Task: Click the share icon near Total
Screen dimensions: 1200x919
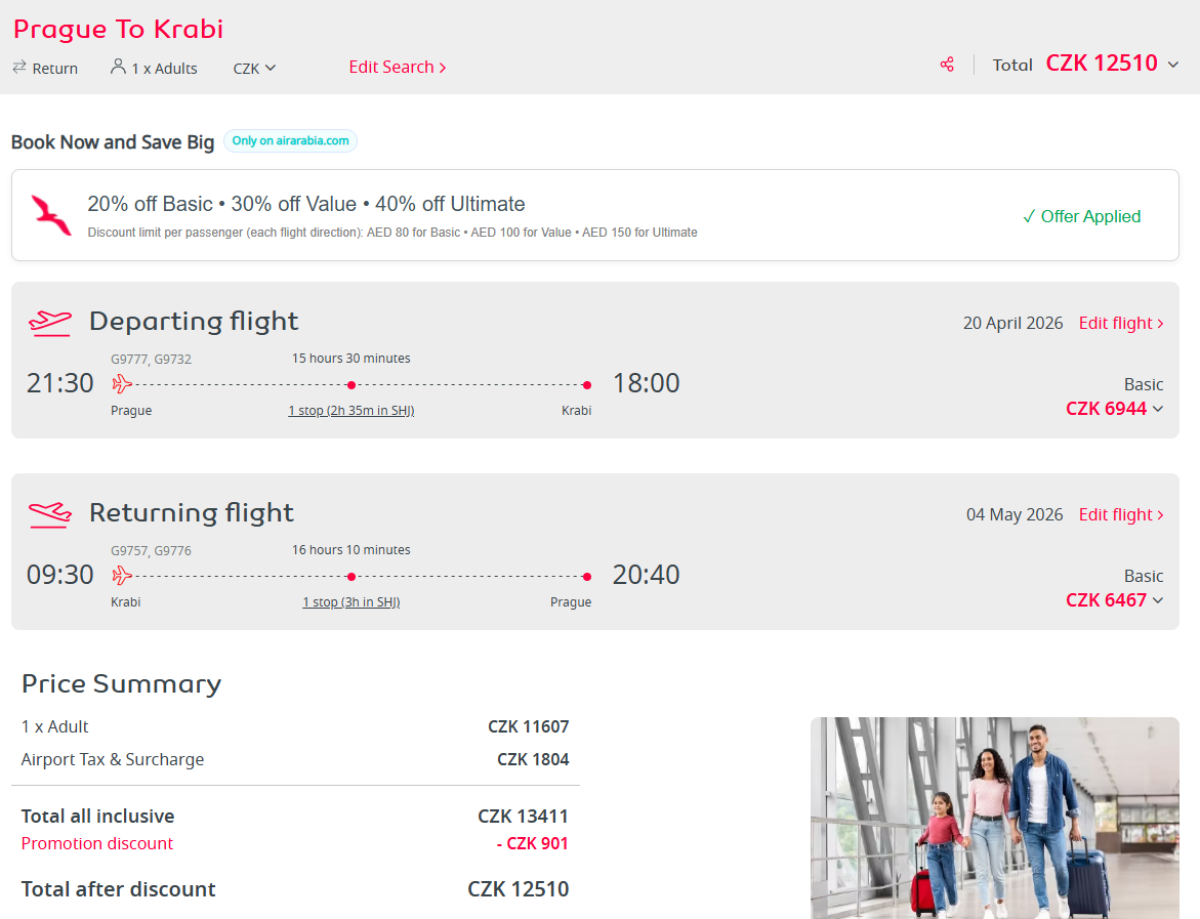Action: coord(947,65)
